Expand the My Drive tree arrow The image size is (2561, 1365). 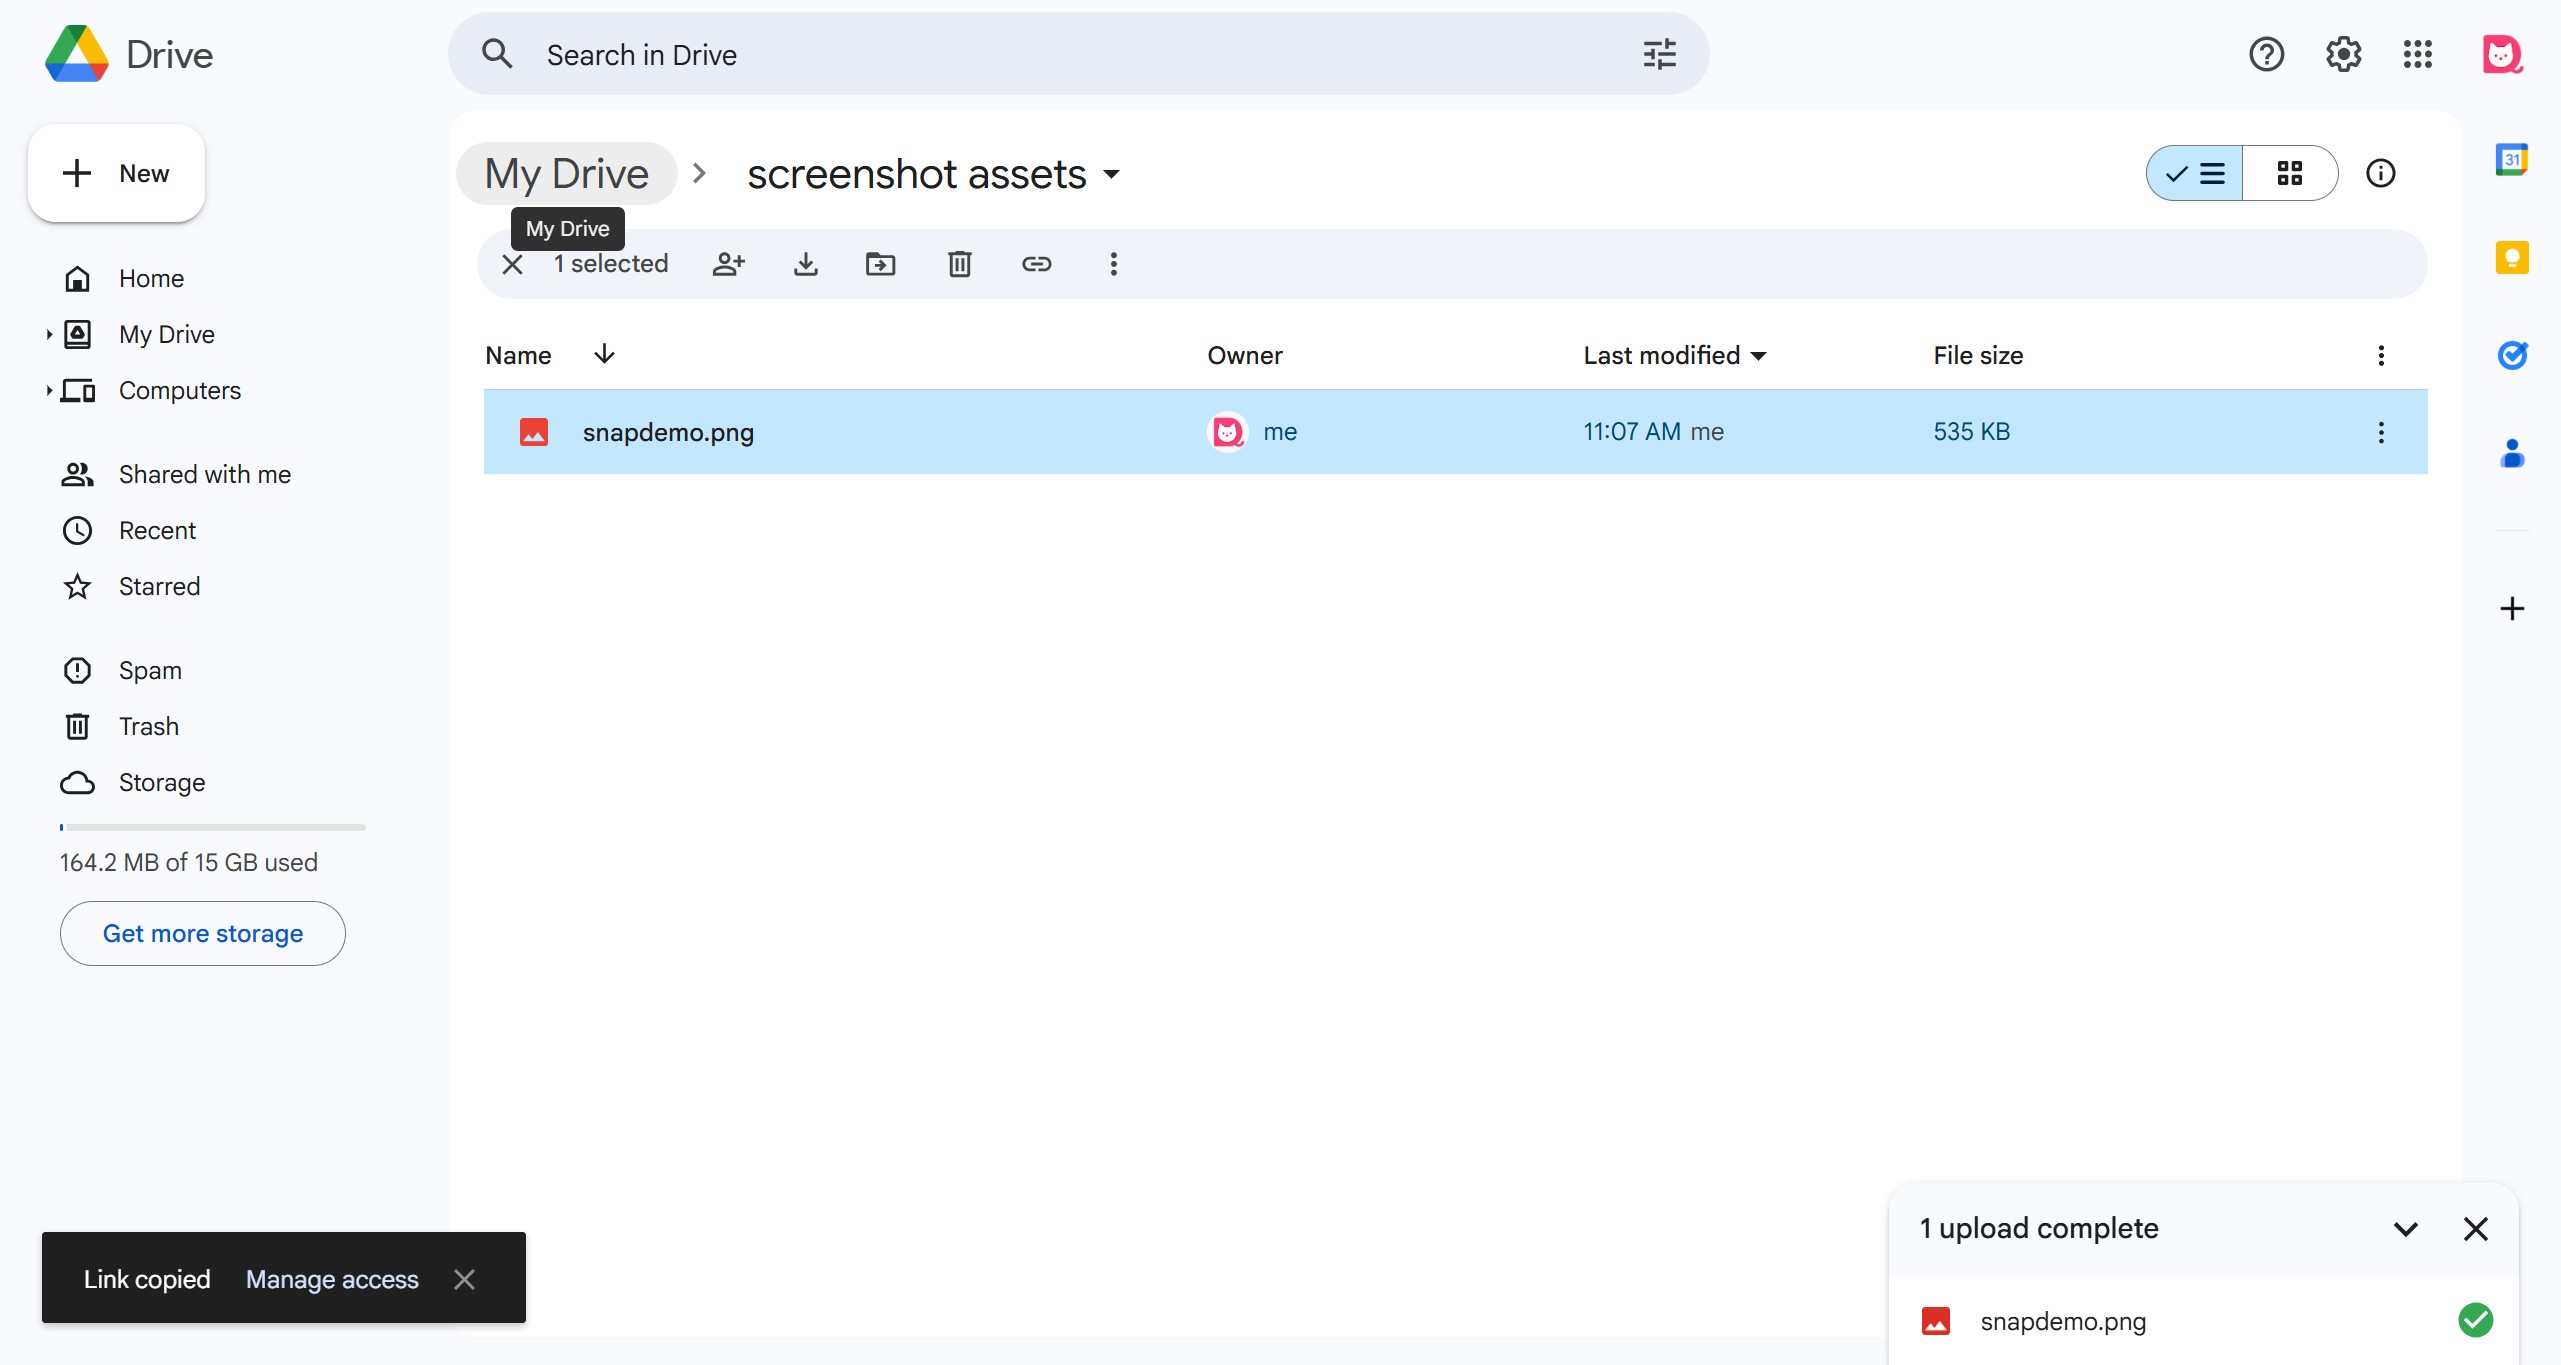click(x=48, y=334)
